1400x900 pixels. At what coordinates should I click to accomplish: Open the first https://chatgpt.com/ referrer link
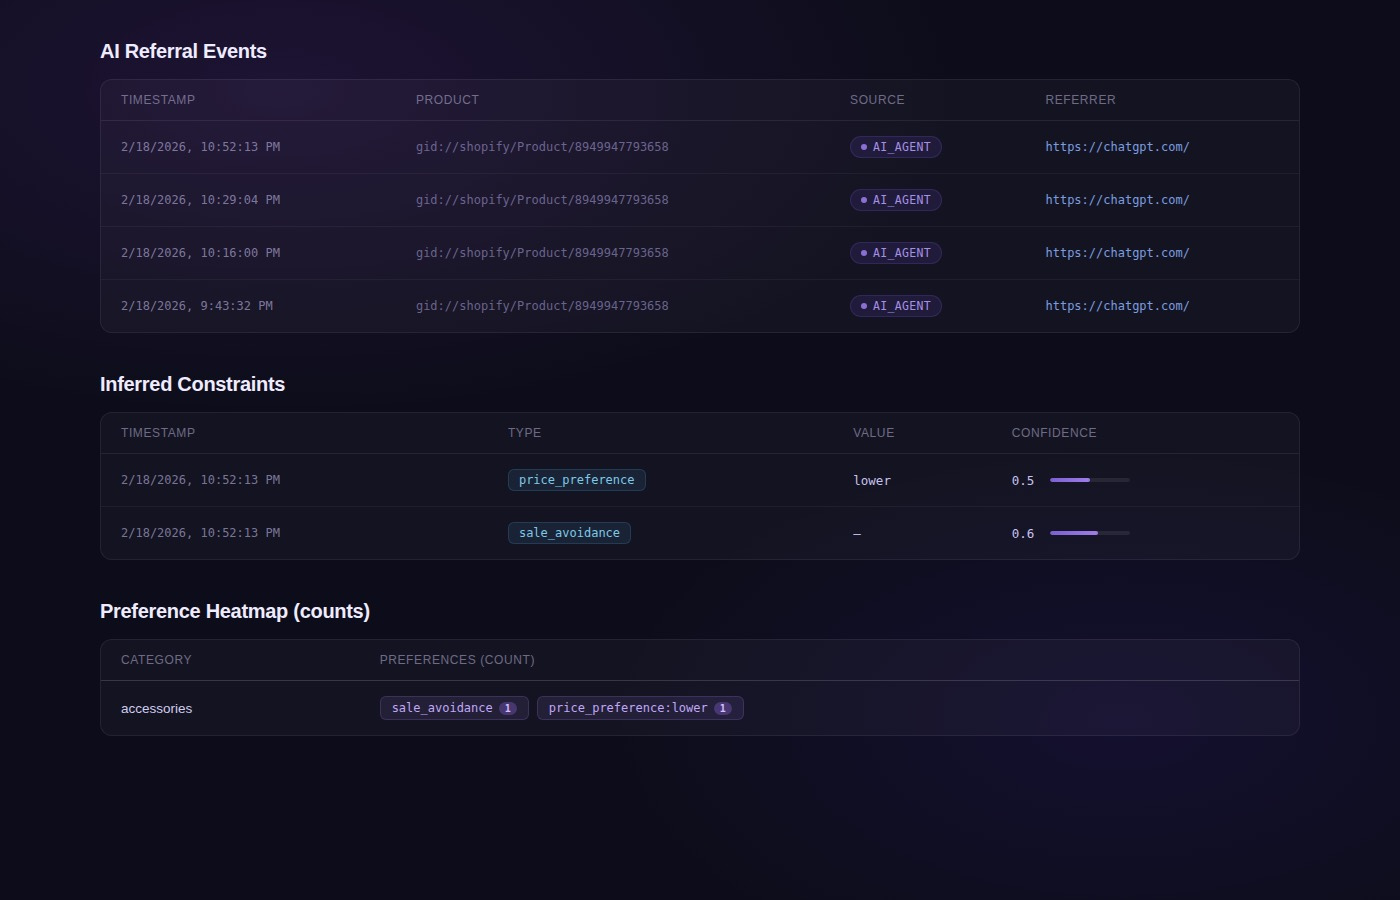tap(1117, 146)
